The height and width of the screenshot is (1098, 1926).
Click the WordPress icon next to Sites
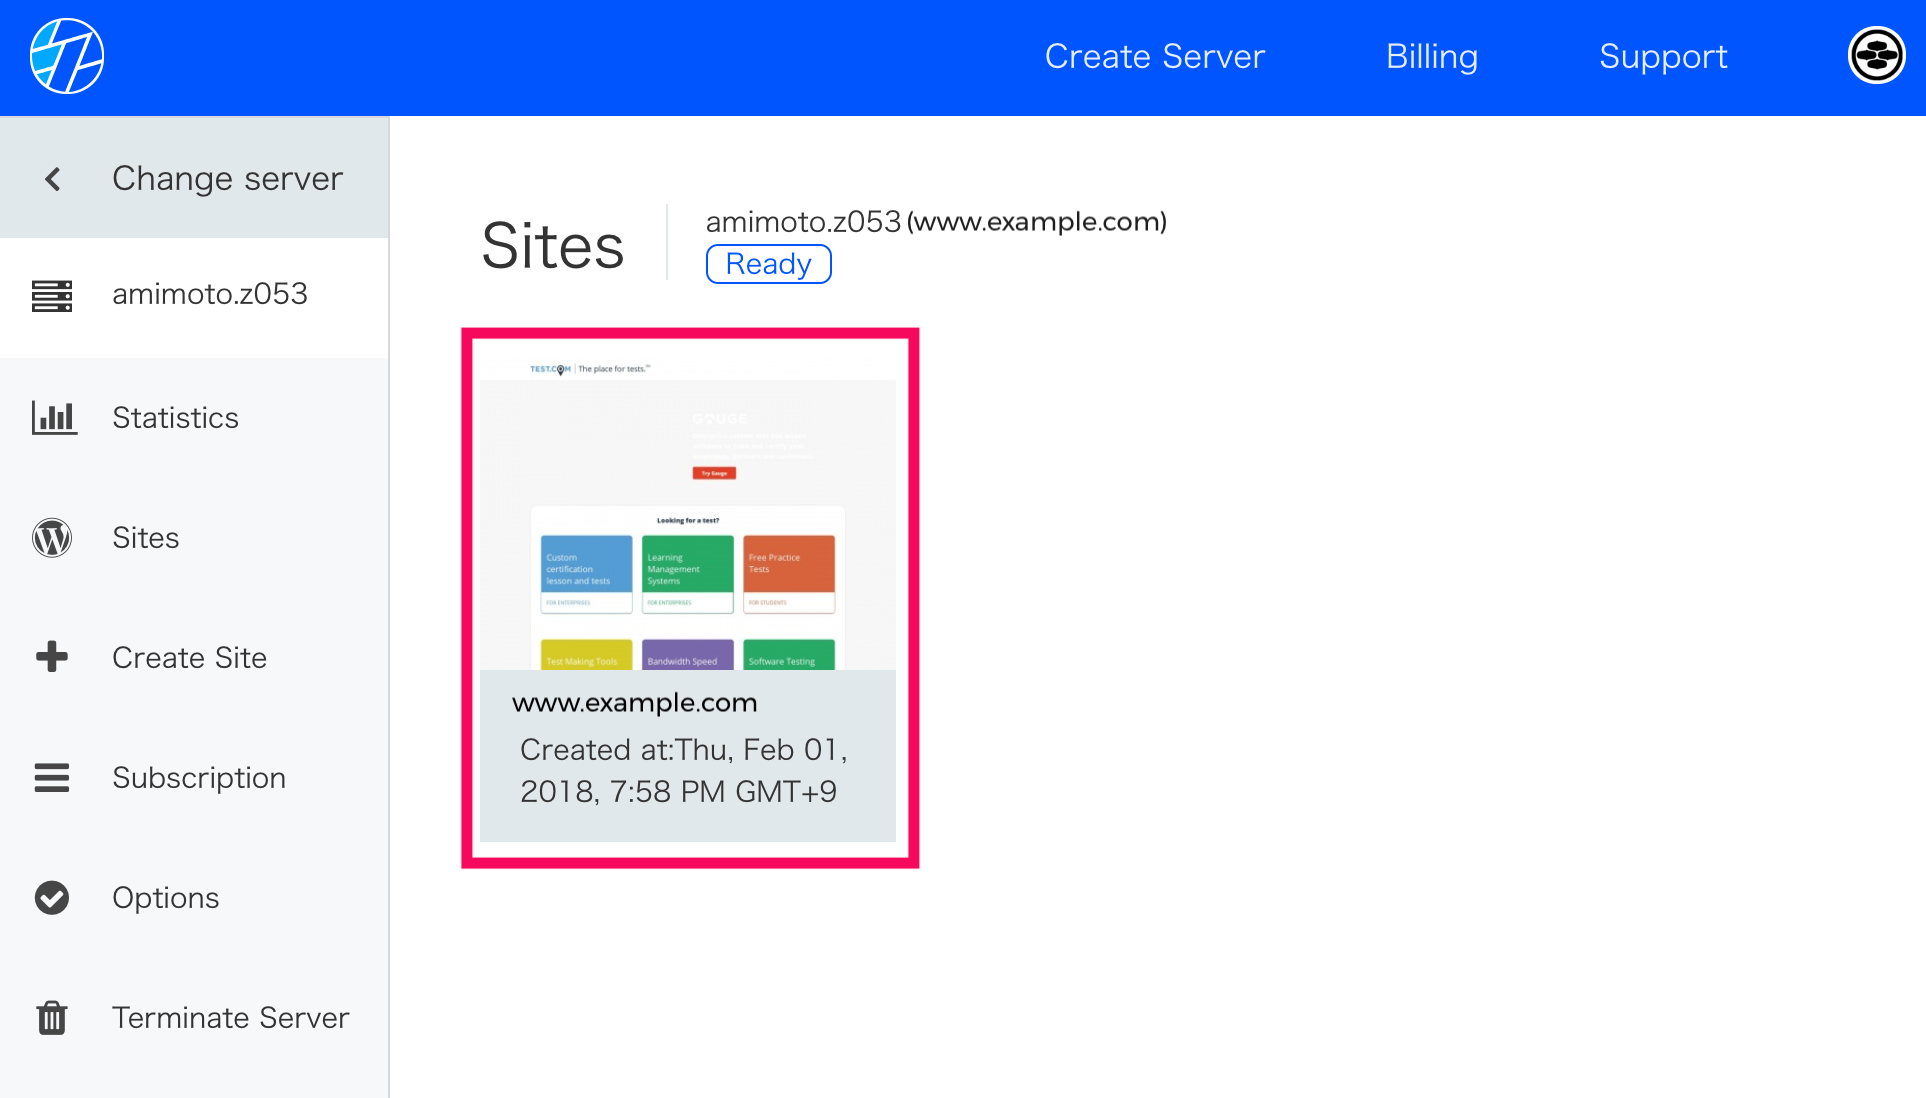pyautogui.click(x=52, y=538)
